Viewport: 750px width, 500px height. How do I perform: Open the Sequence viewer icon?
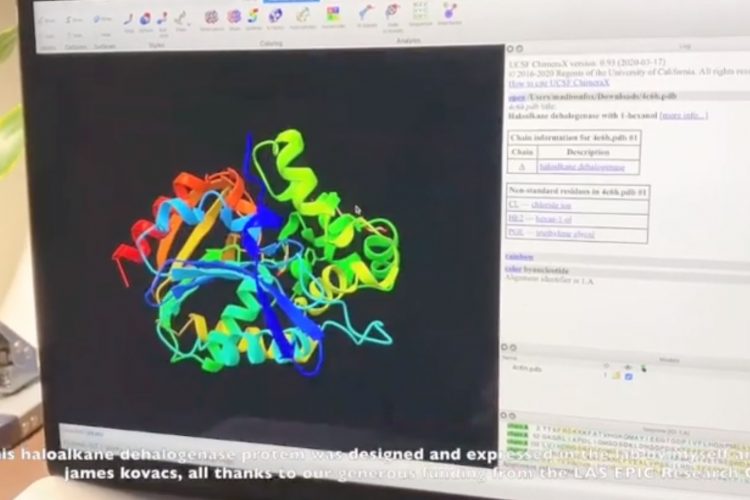pyautogui.click(x=420, y=11)
